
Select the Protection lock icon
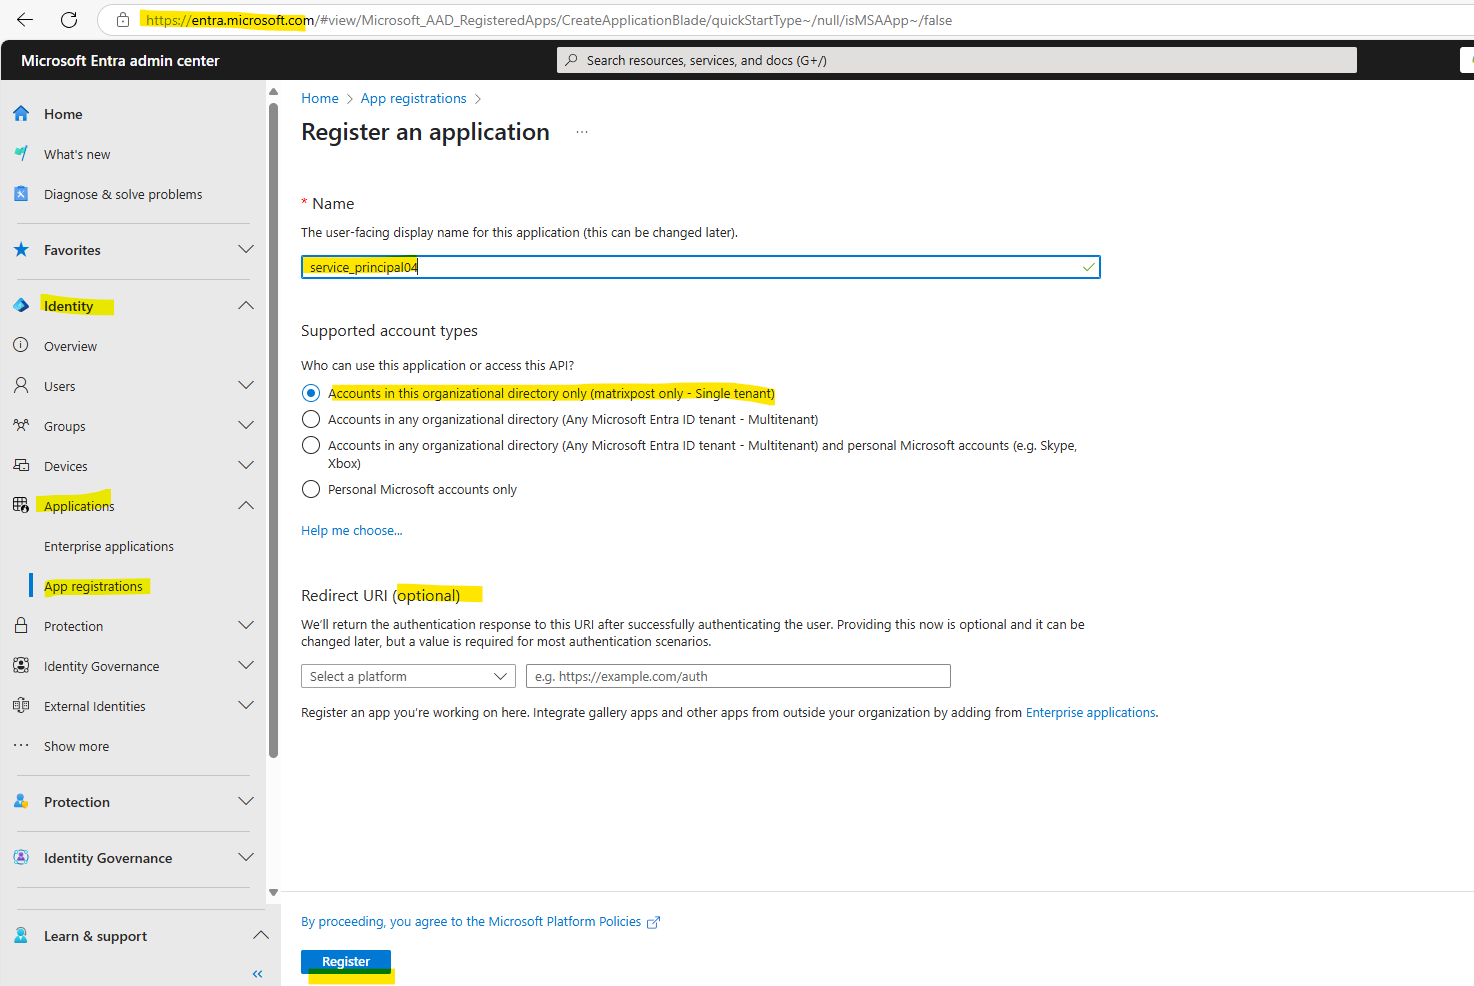point(21,625)
